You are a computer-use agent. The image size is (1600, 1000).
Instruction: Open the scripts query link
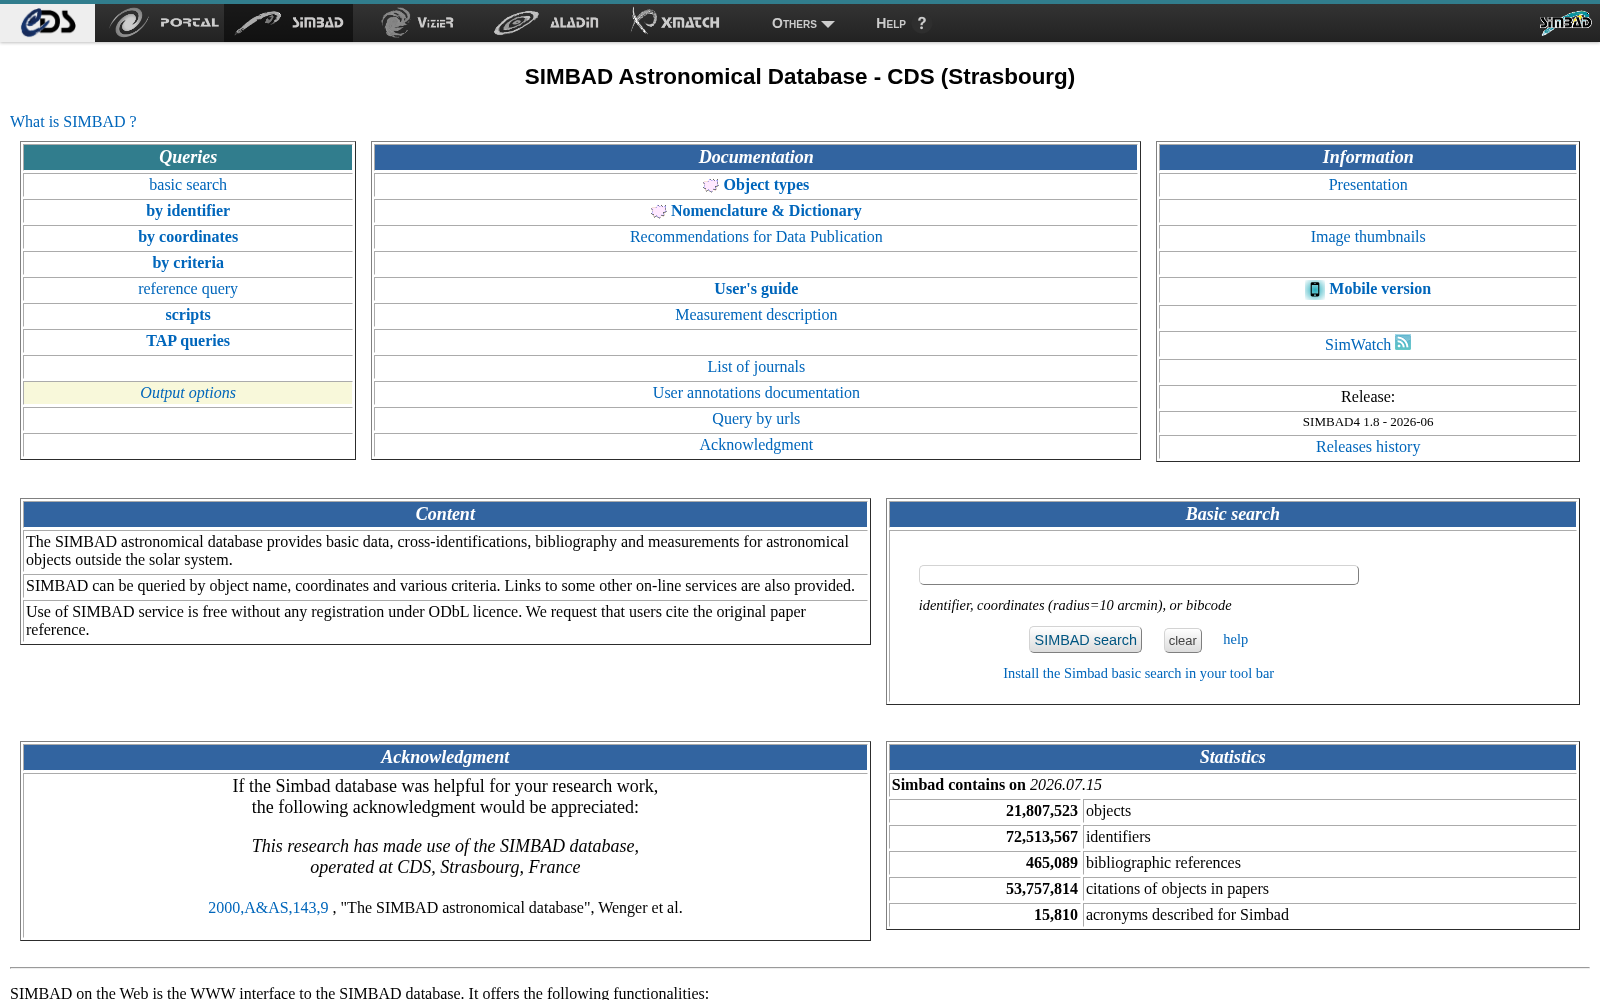pyautogui.click(x=188, y=315)
